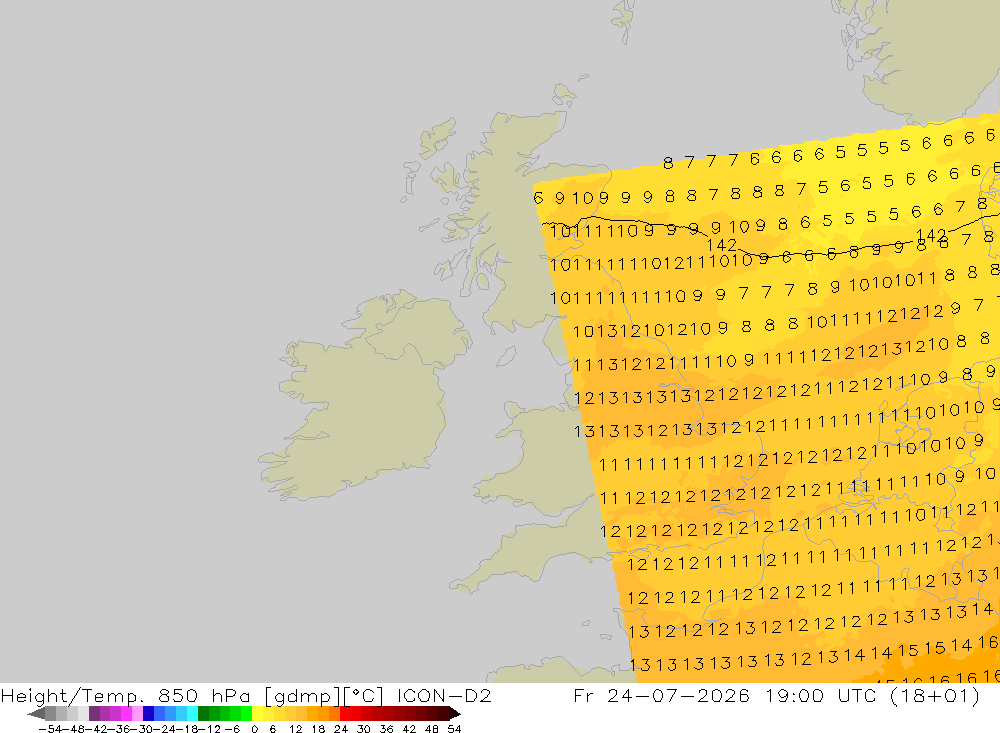Click the '850 hPa' pressure level text
The width and height of the screenshot is (1000, 733).
click(x=204, y=695)
